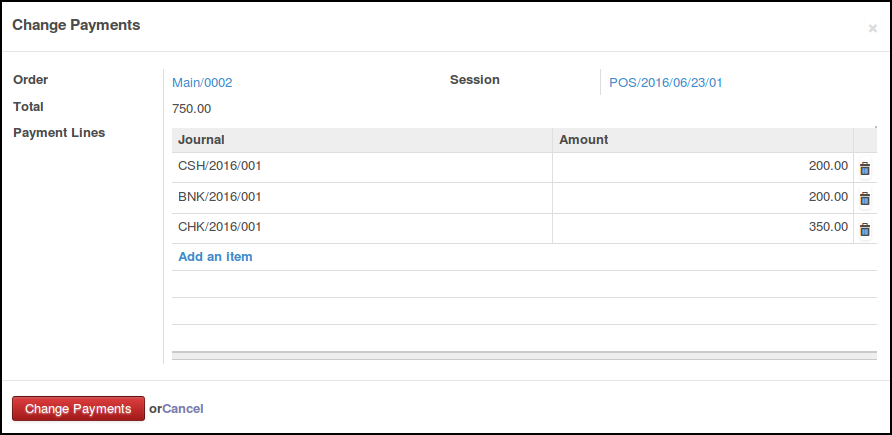Image resolution: width=892 pixels, height=435 pixels.
Task: Open order Main/0002 link
Action: point(202,83)
